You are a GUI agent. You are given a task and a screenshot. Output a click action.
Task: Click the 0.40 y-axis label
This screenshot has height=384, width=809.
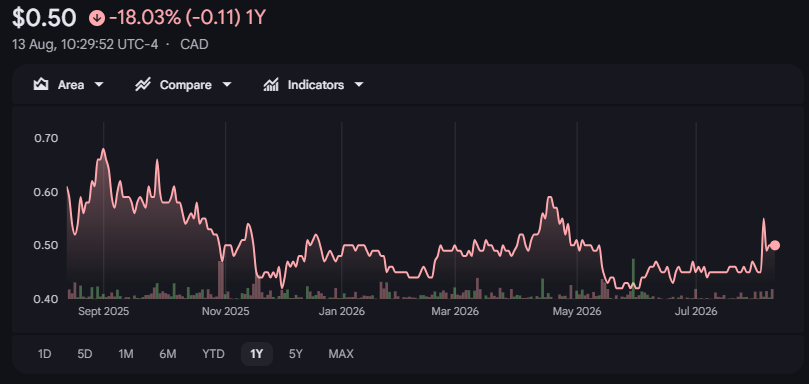pyautogui.click(x=46, y=299)
